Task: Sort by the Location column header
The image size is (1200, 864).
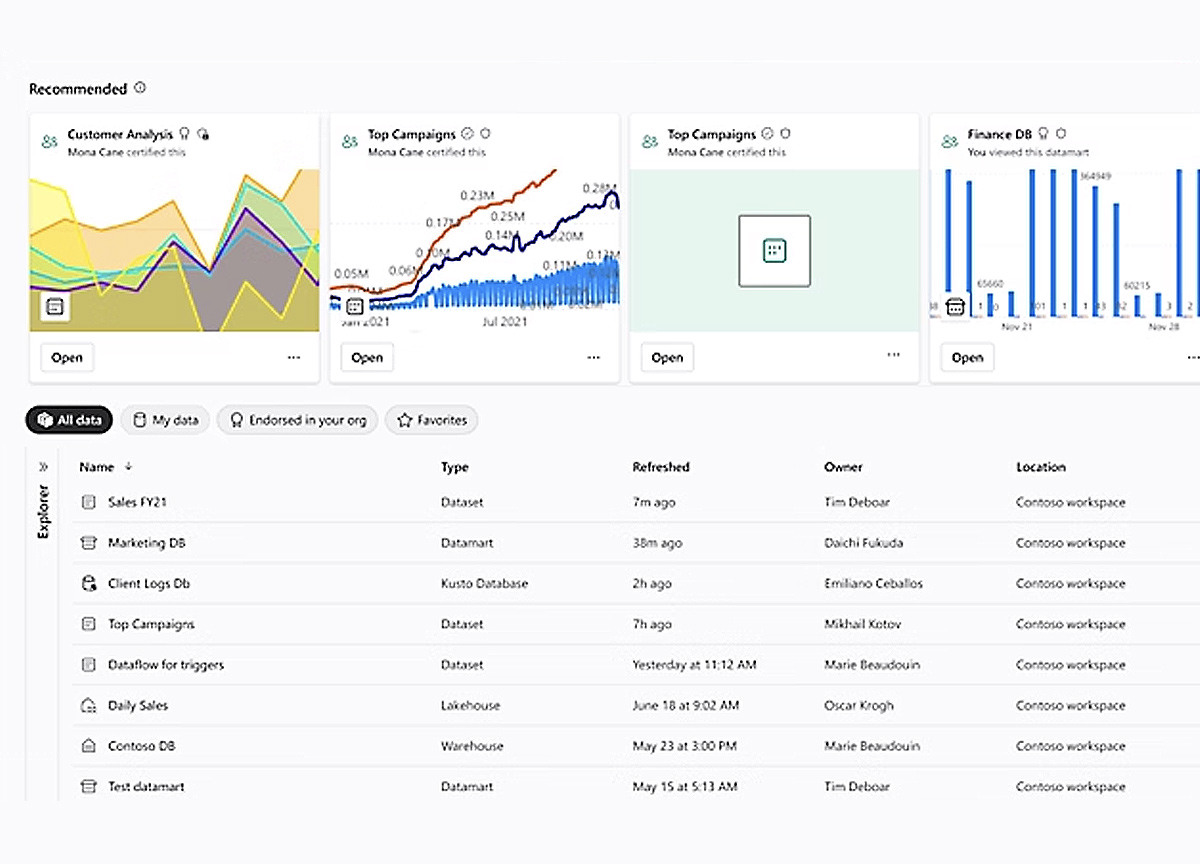Action: tap(1041, 467)
